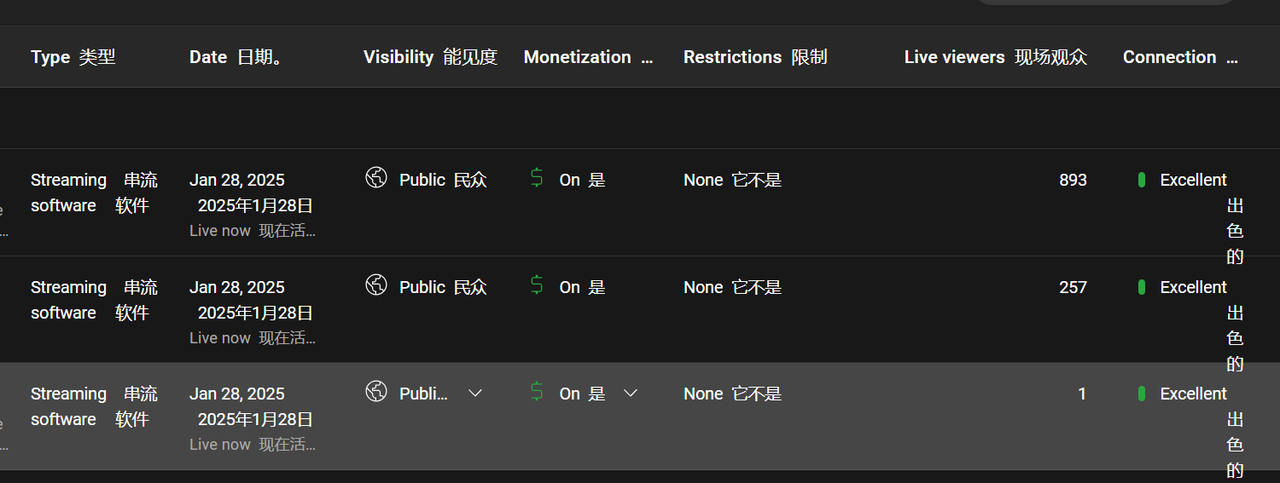Open the visibility dropdown chevron in the highlighted row

tap(475, 393)
